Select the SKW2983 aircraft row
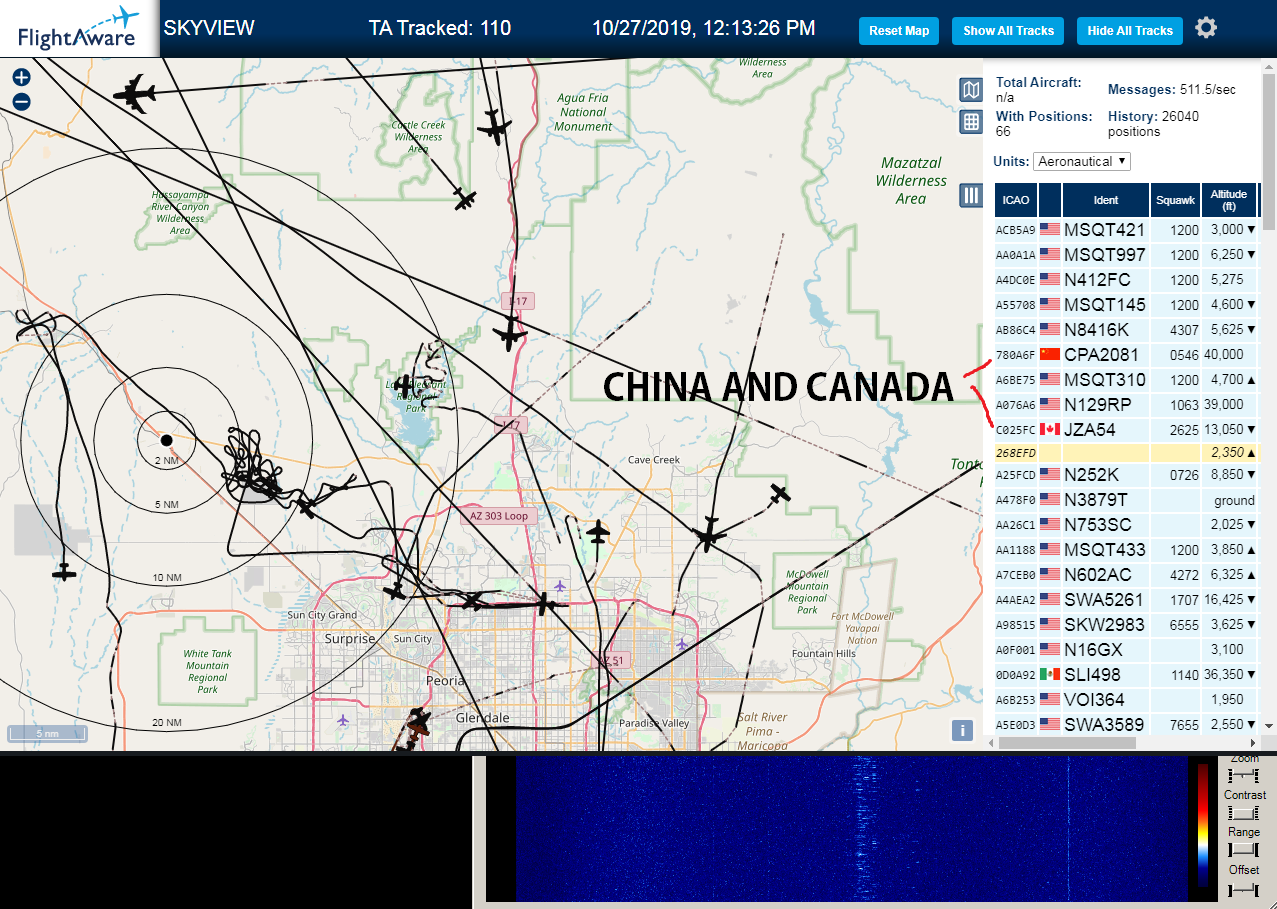Viewport: 1277px width, 909px height. pyautogui.click(x=1126, y=624)
